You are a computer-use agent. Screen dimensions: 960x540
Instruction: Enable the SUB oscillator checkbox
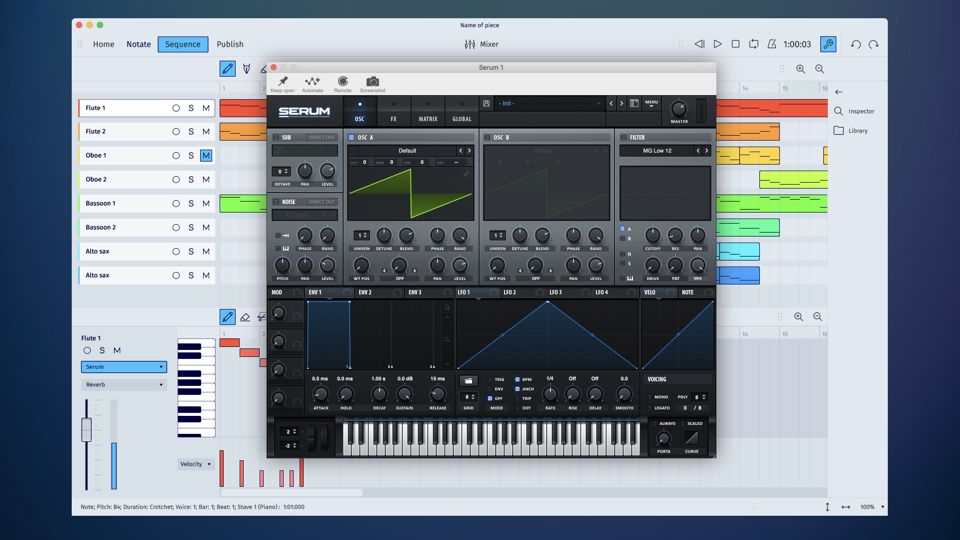[276, 138]
